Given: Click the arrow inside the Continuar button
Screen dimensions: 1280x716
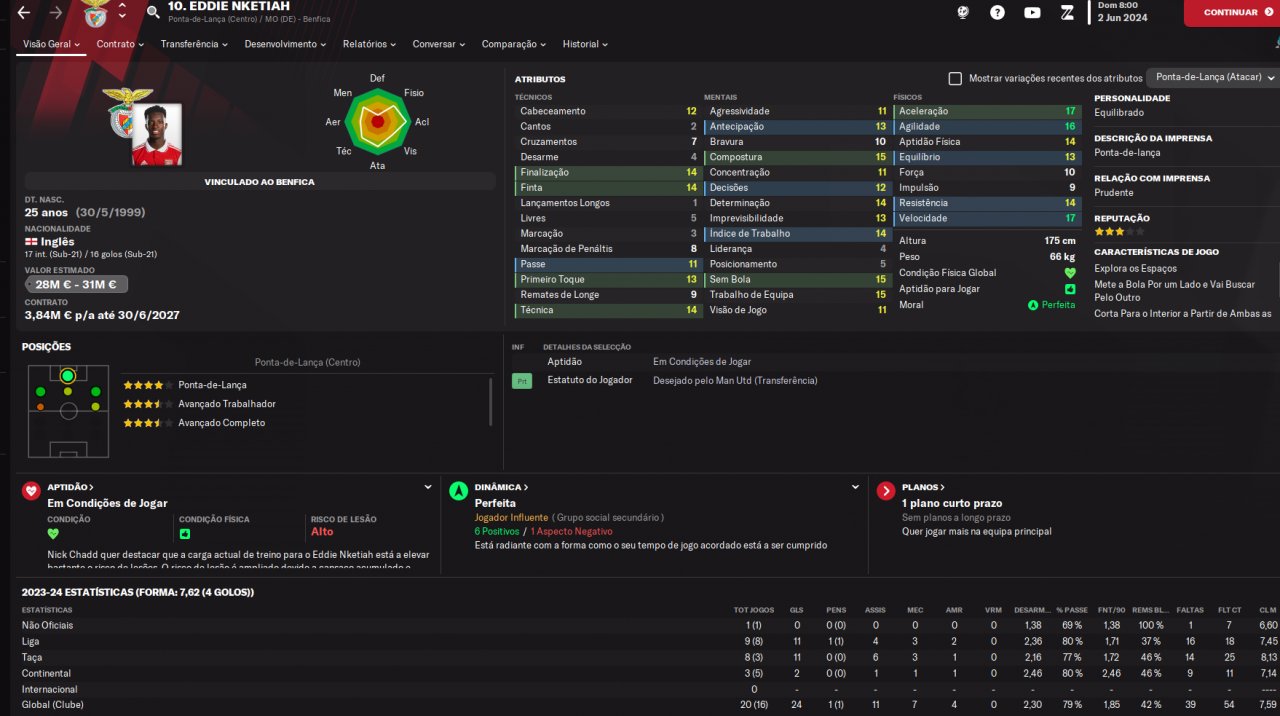Looking at the screenshot, I should 1267,13.
